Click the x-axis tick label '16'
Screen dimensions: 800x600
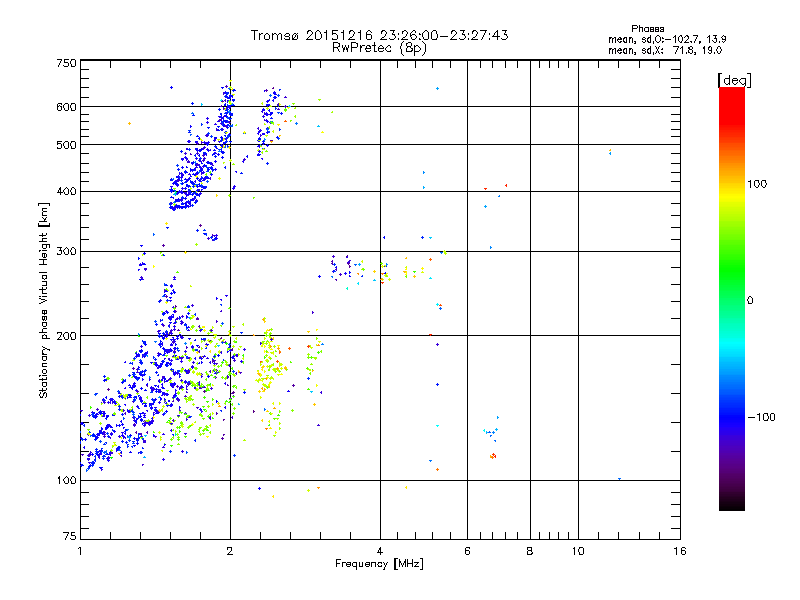coord(680,551)
